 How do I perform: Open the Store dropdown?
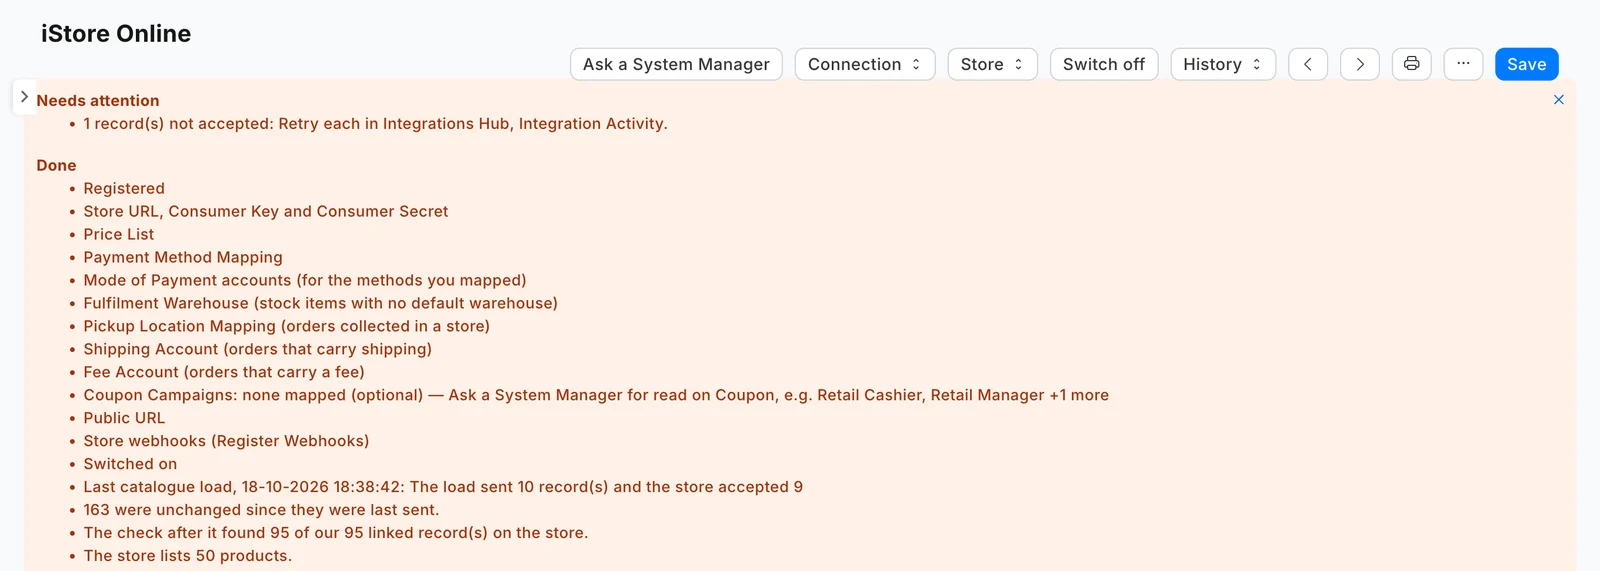pyautogui.click(x=992, y=64)
